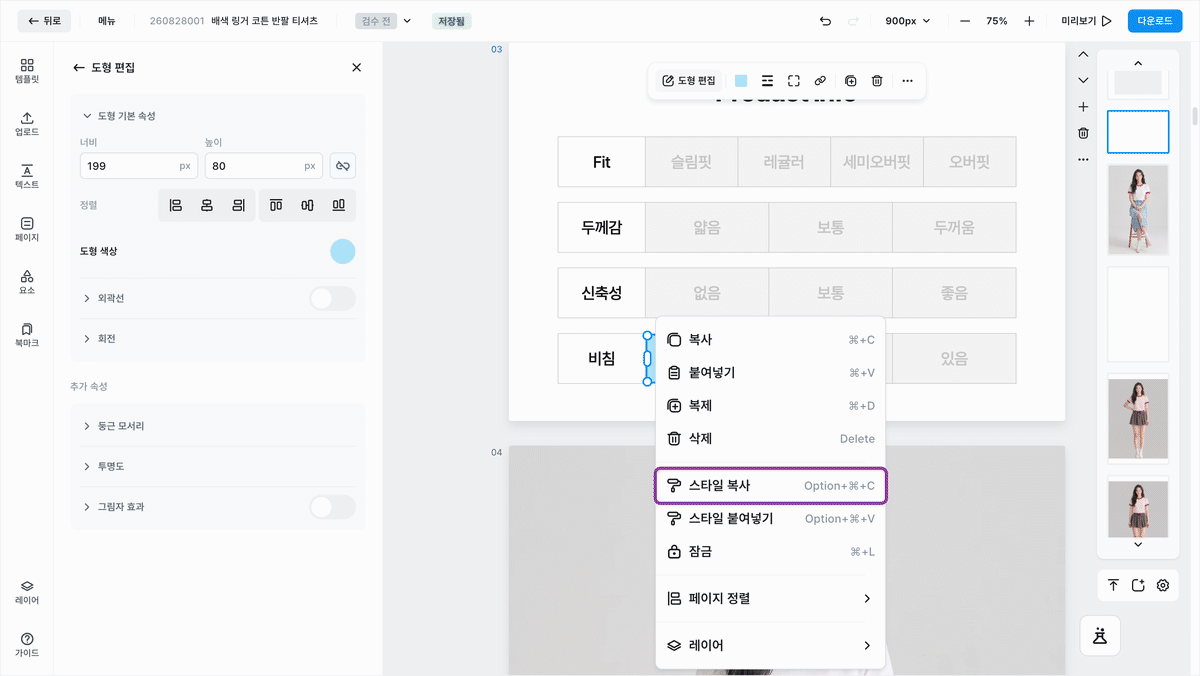1200x676 pixels.
Task: Align shape to the left
Action: coord(175,205)
